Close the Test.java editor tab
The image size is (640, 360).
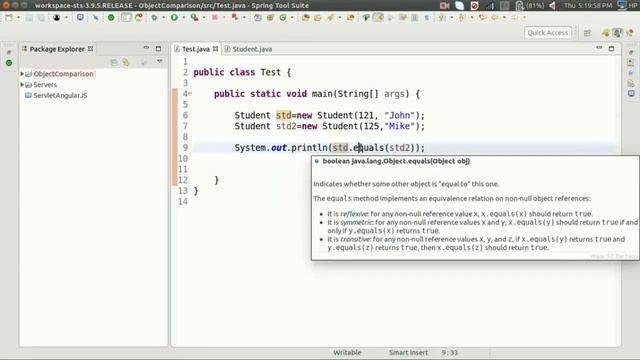click(x=215, y=49)
